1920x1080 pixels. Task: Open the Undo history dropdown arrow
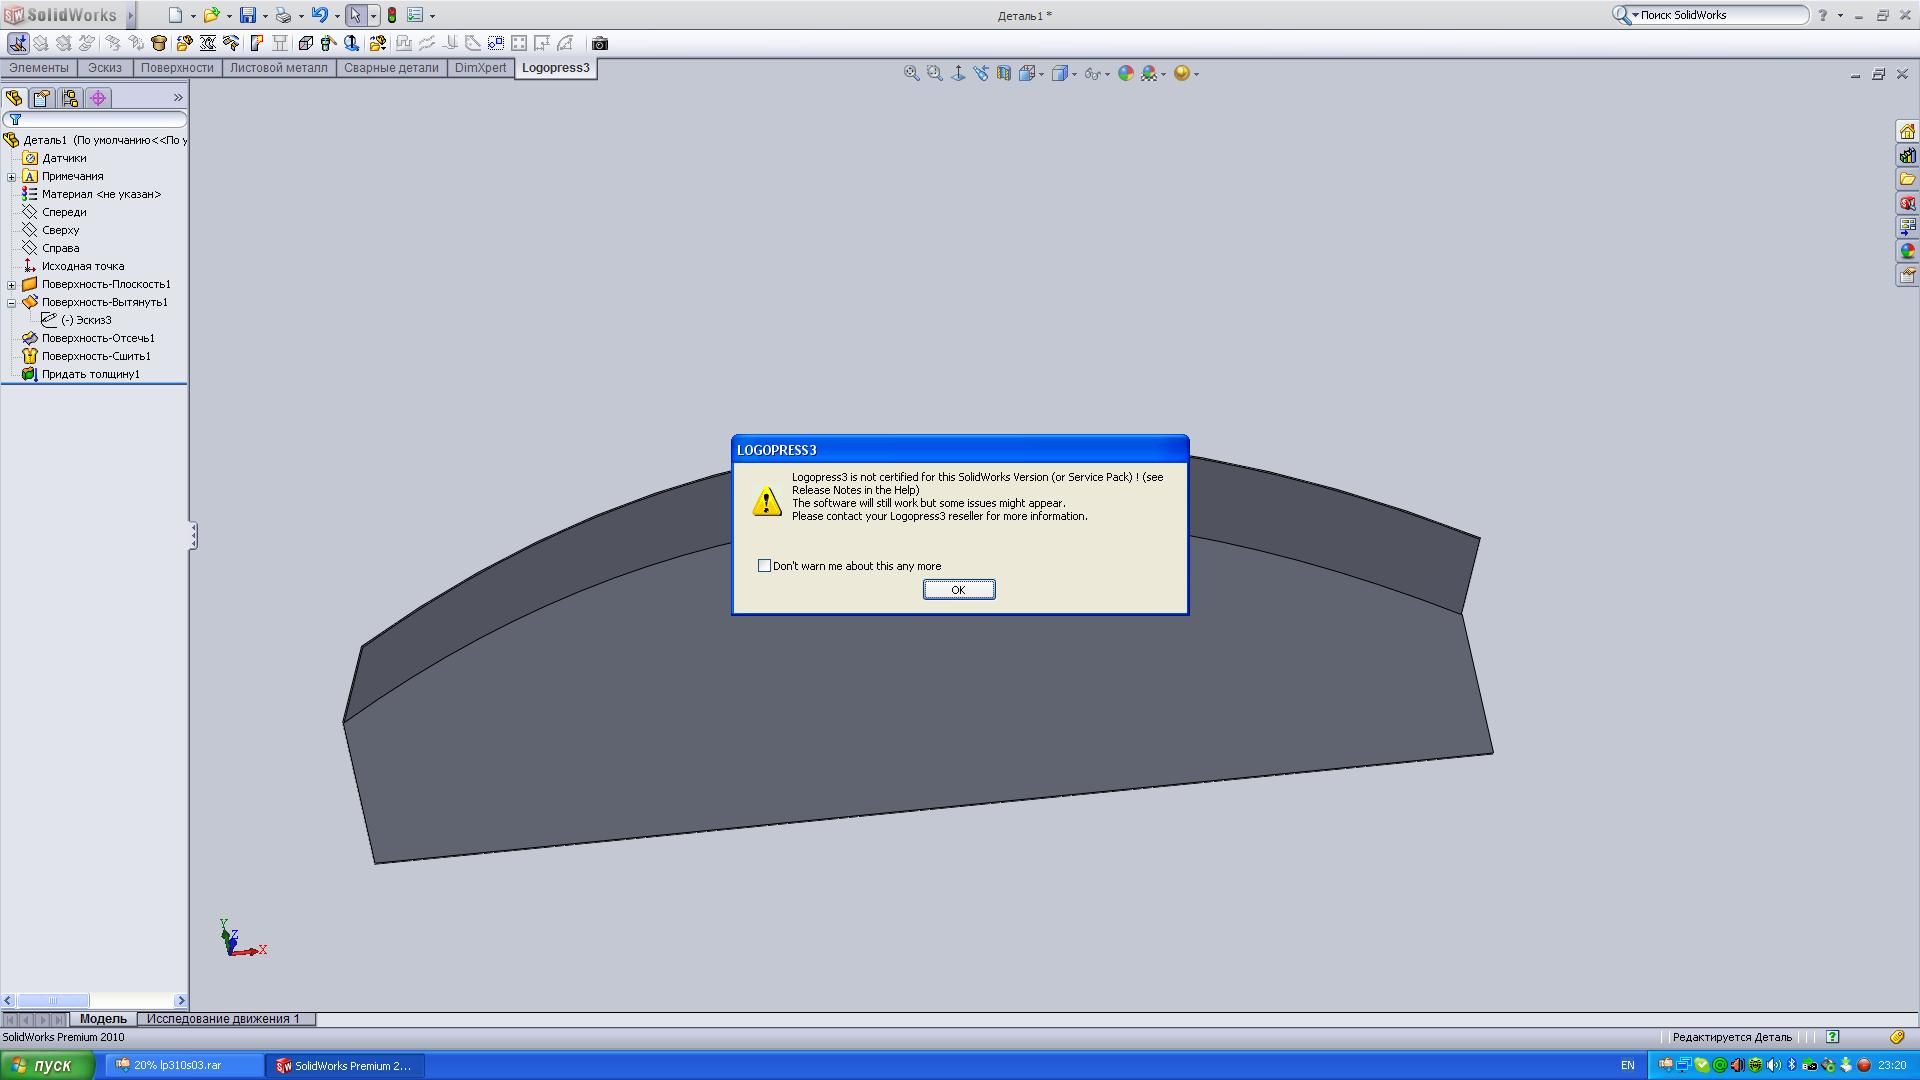point(337,16)
